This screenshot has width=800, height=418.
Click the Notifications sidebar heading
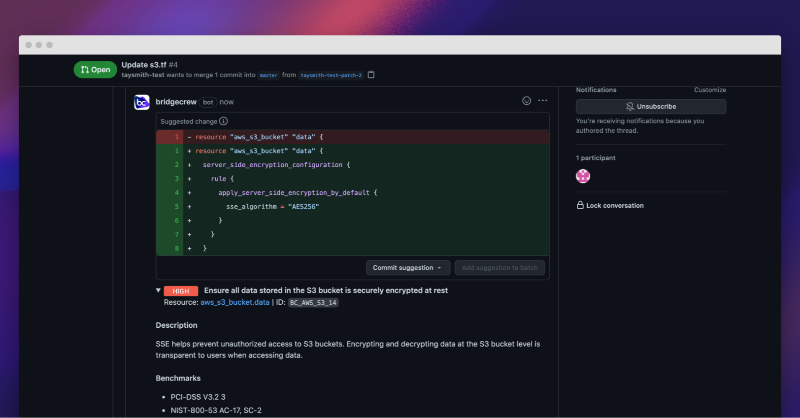tap(596, 90)
